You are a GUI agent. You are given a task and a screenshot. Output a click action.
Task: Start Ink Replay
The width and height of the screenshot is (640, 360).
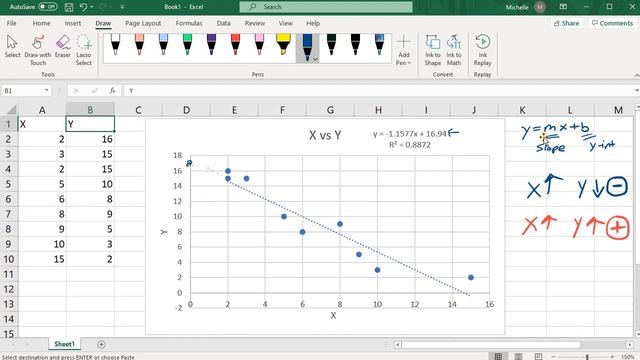482,50
